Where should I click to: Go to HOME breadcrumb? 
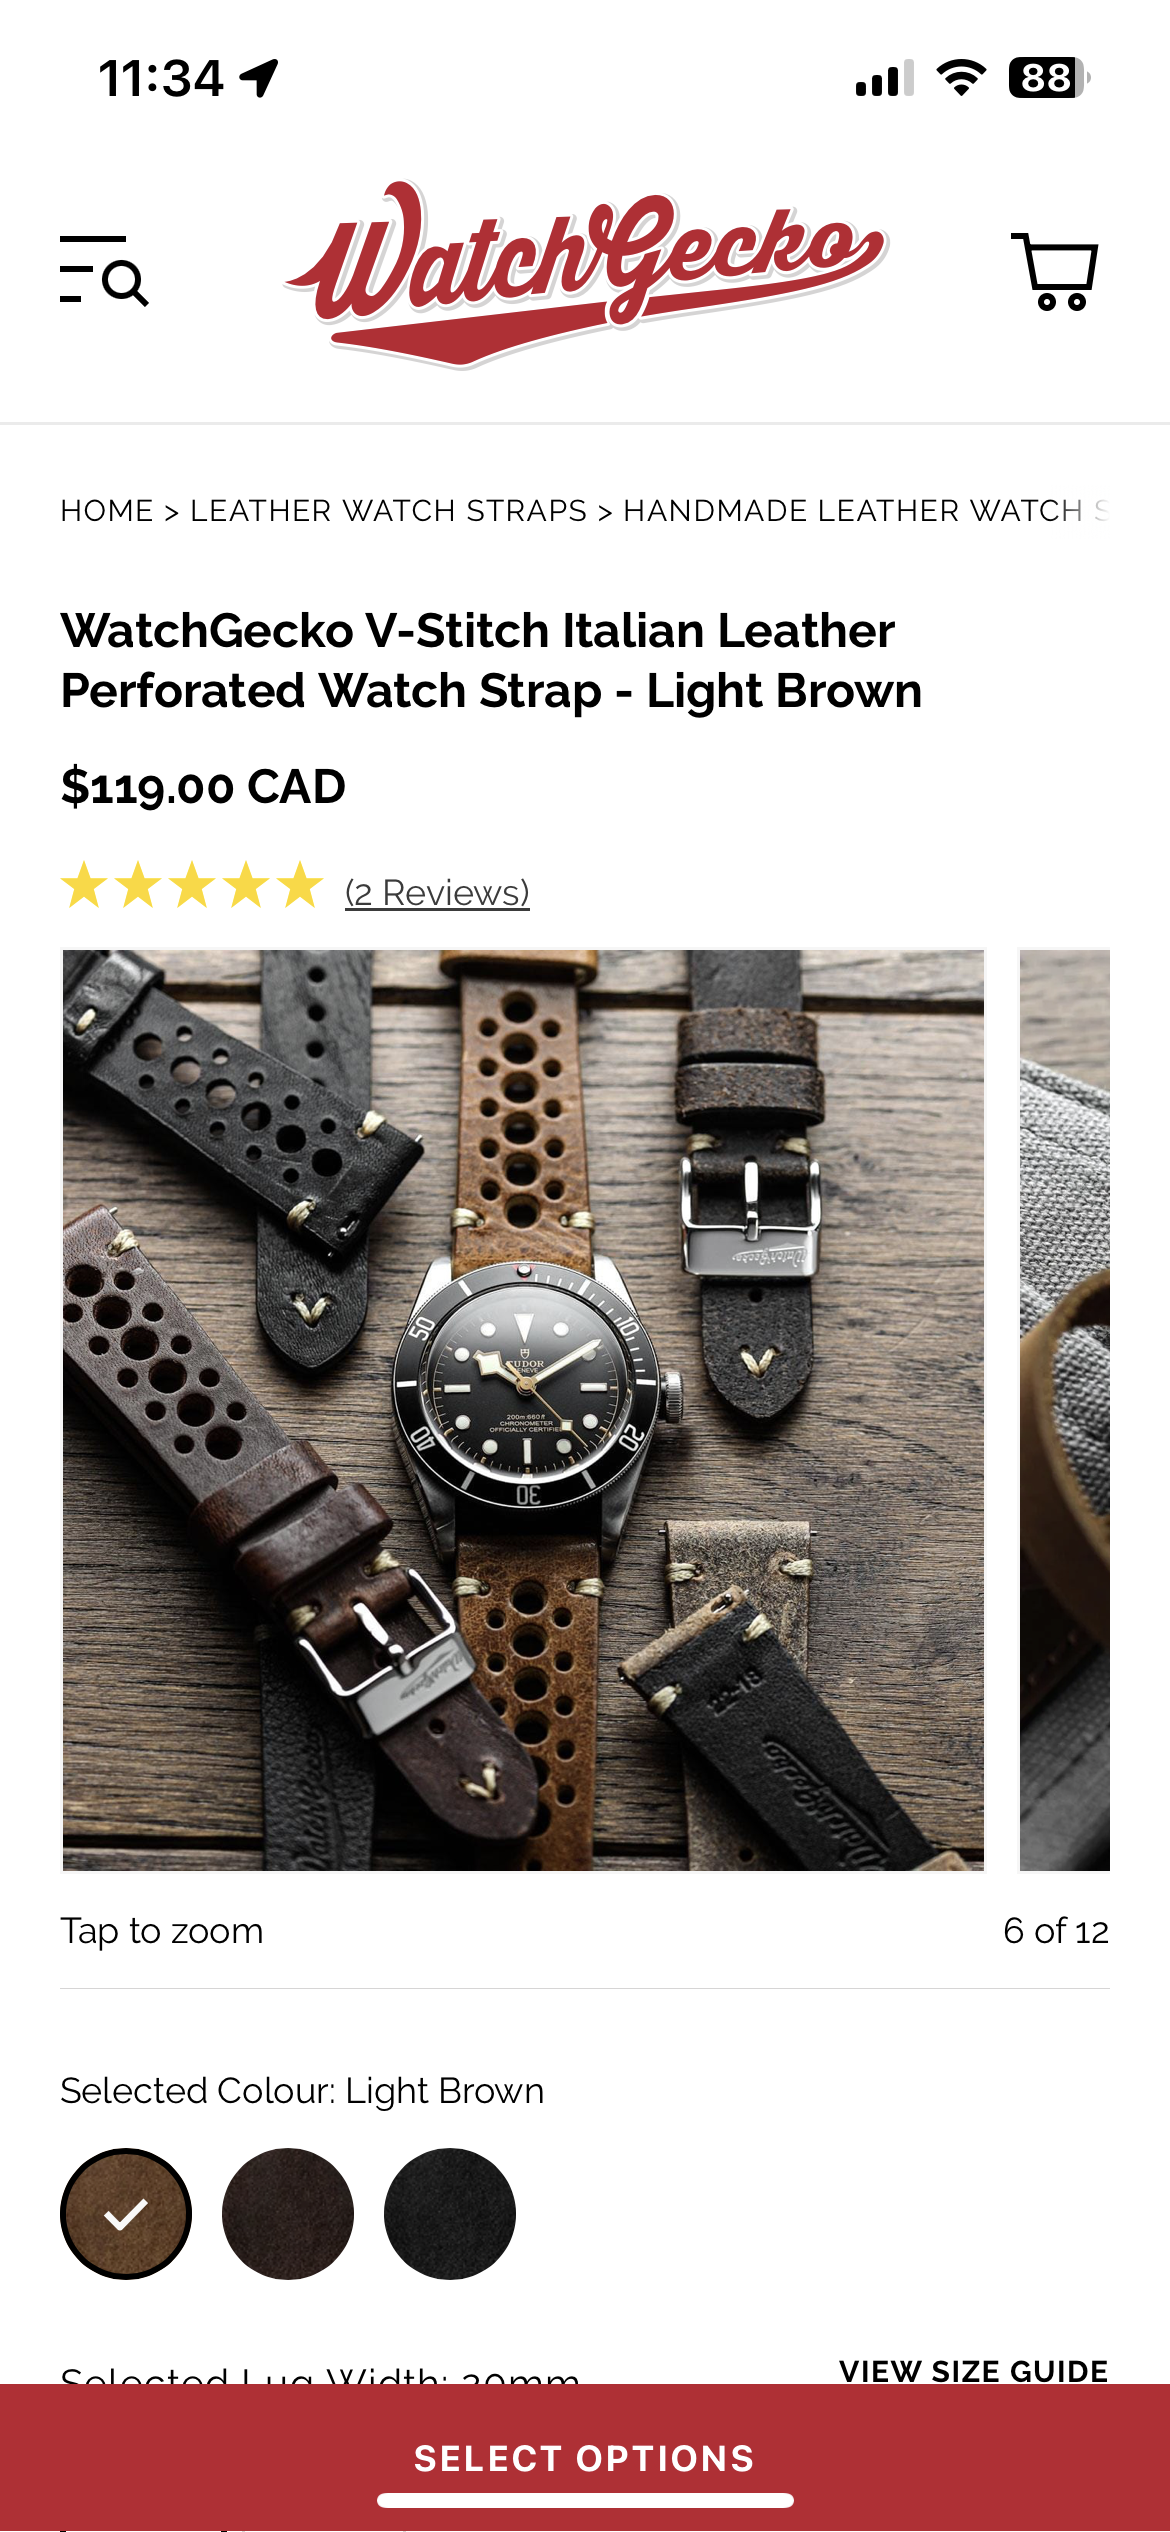tap(107, 511)
